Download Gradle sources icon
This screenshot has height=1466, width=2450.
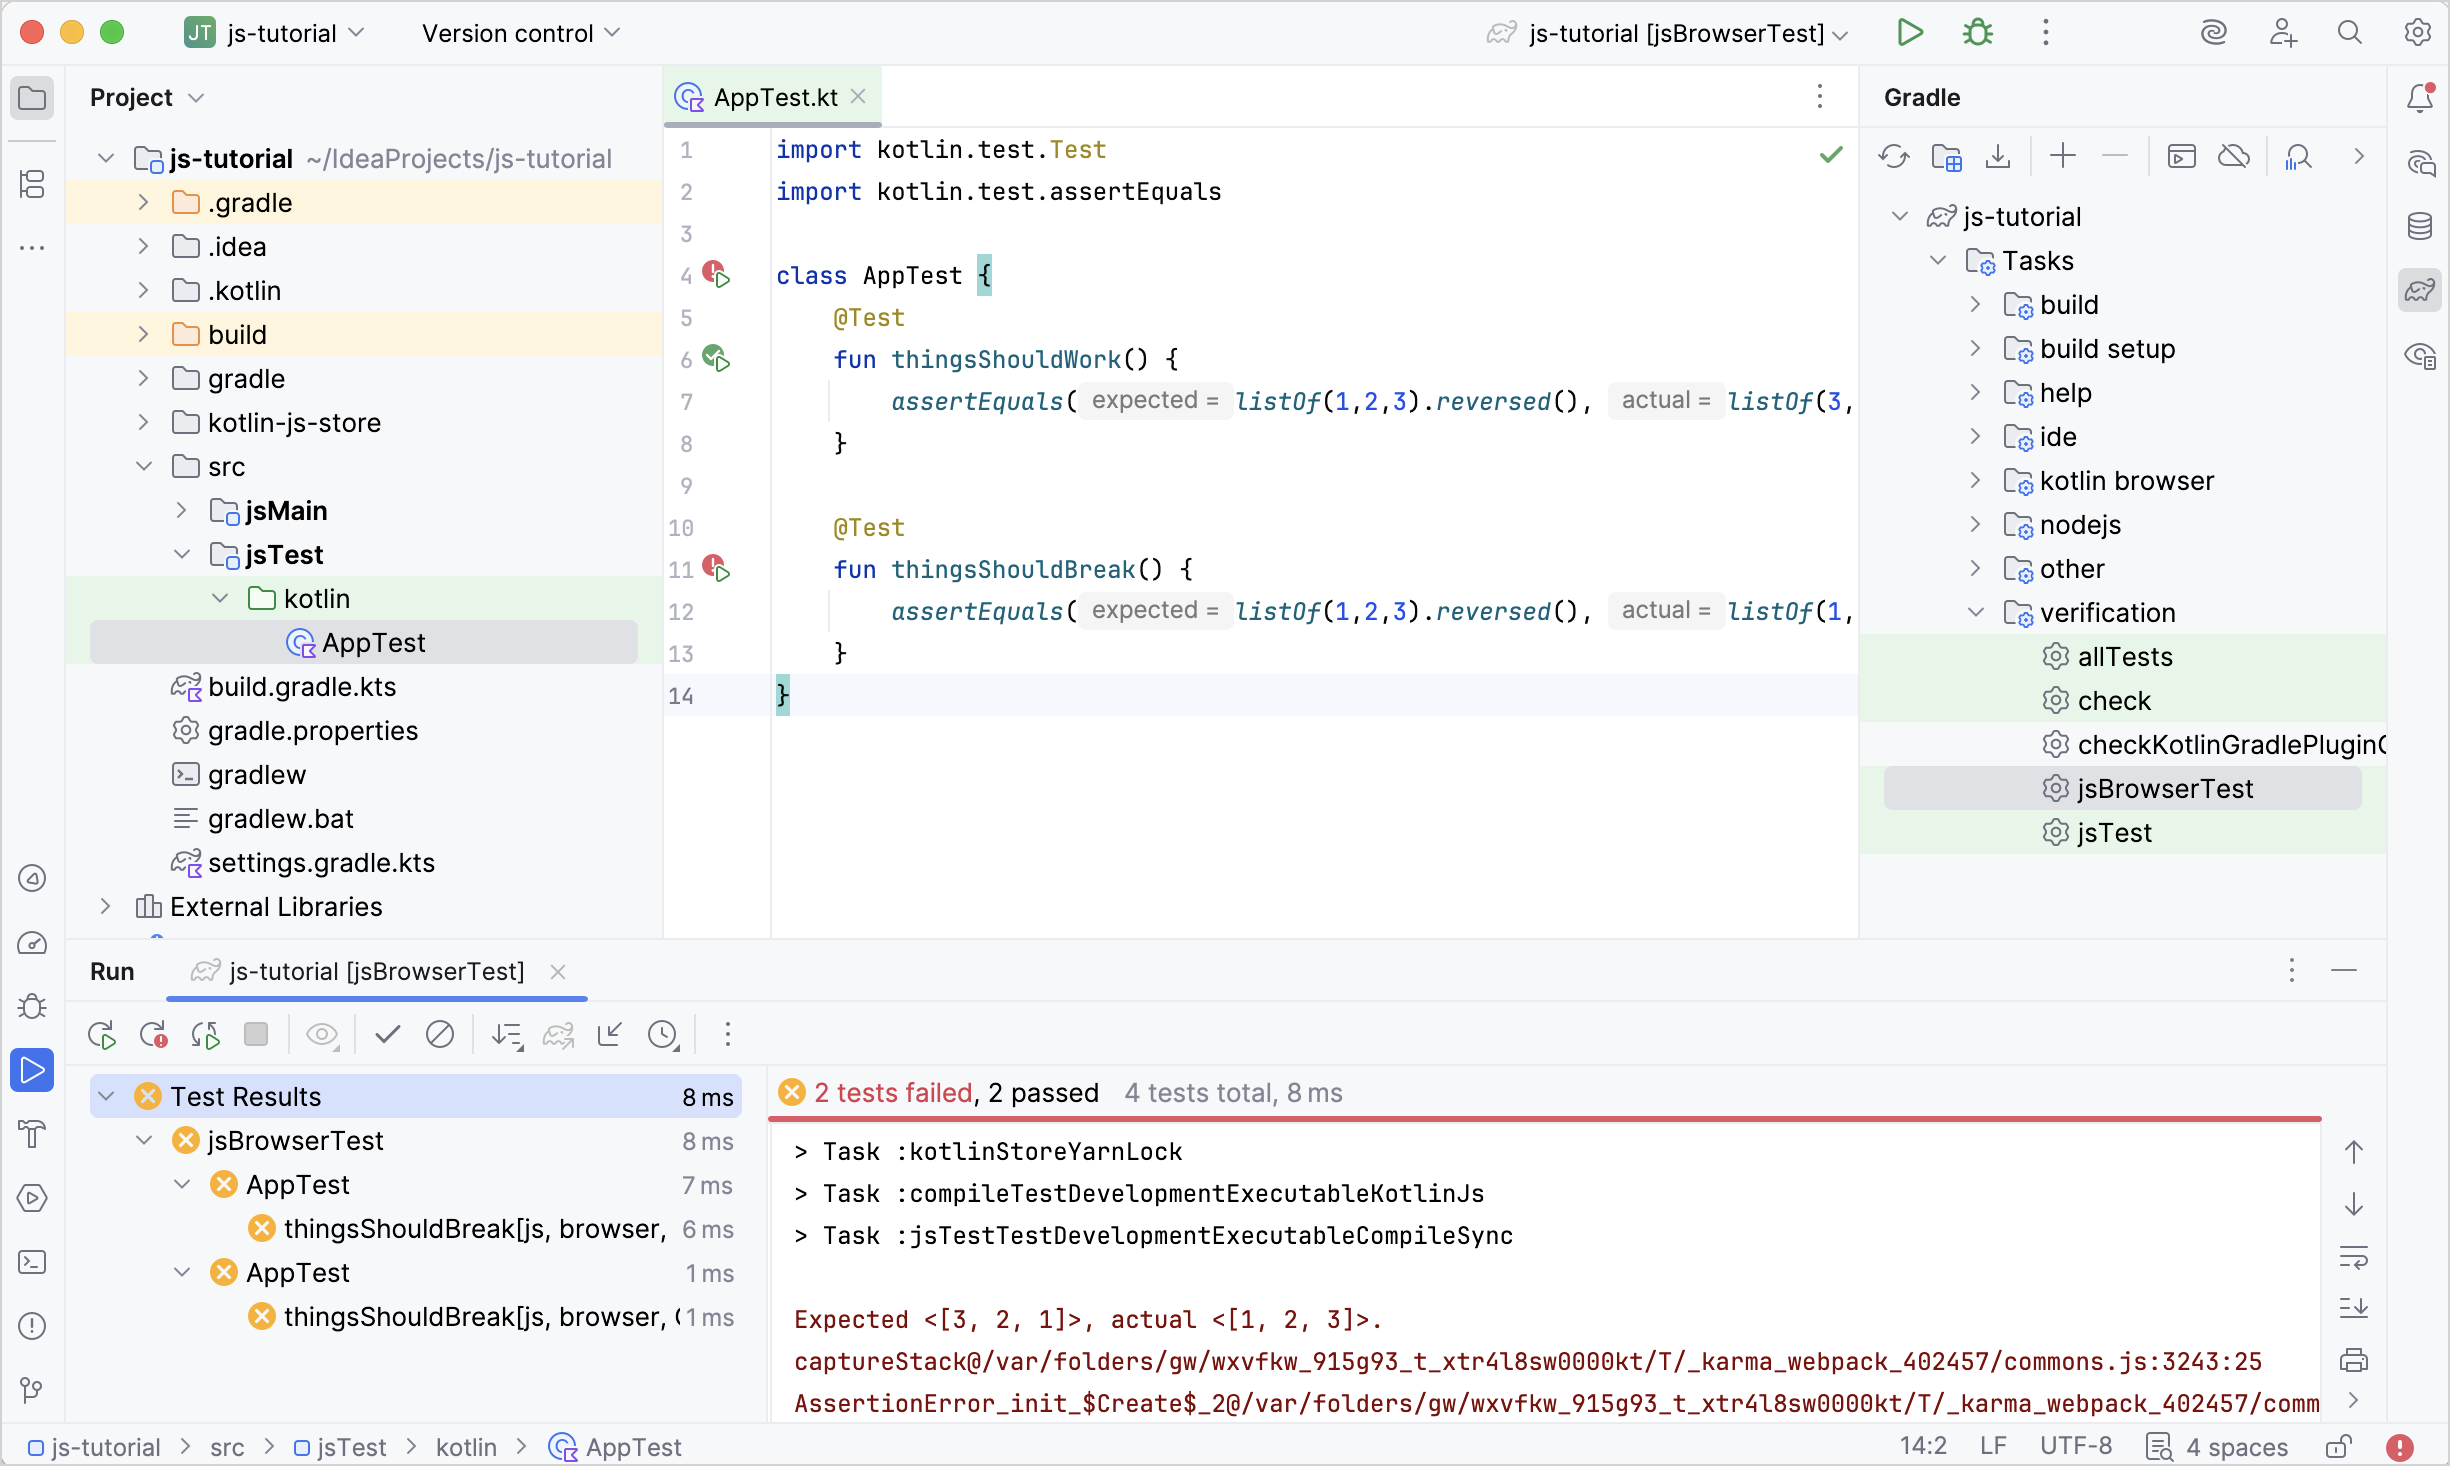tap(1998, 156)
